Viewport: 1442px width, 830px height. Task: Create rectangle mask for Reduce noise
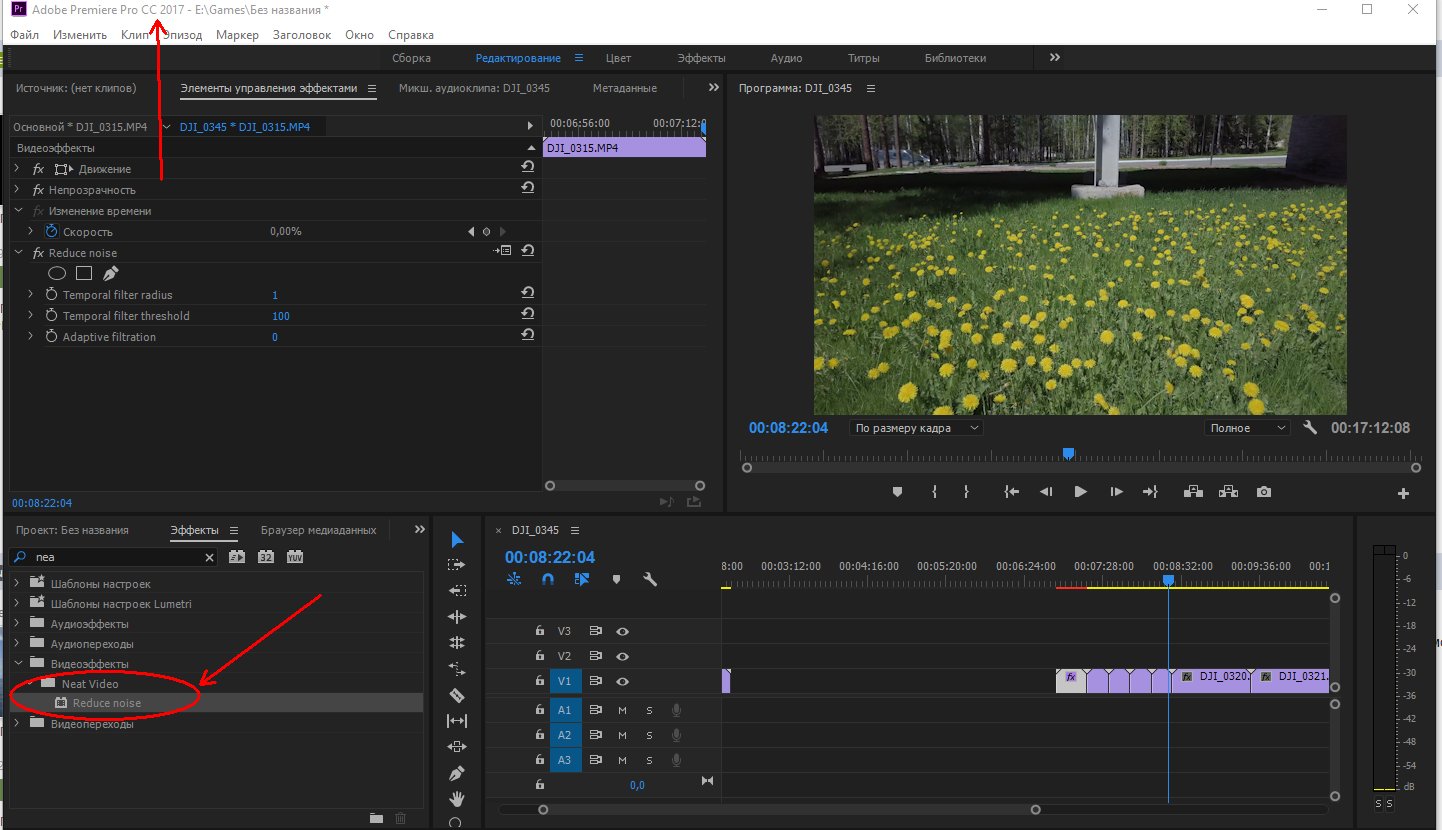(x=84, y=273)
